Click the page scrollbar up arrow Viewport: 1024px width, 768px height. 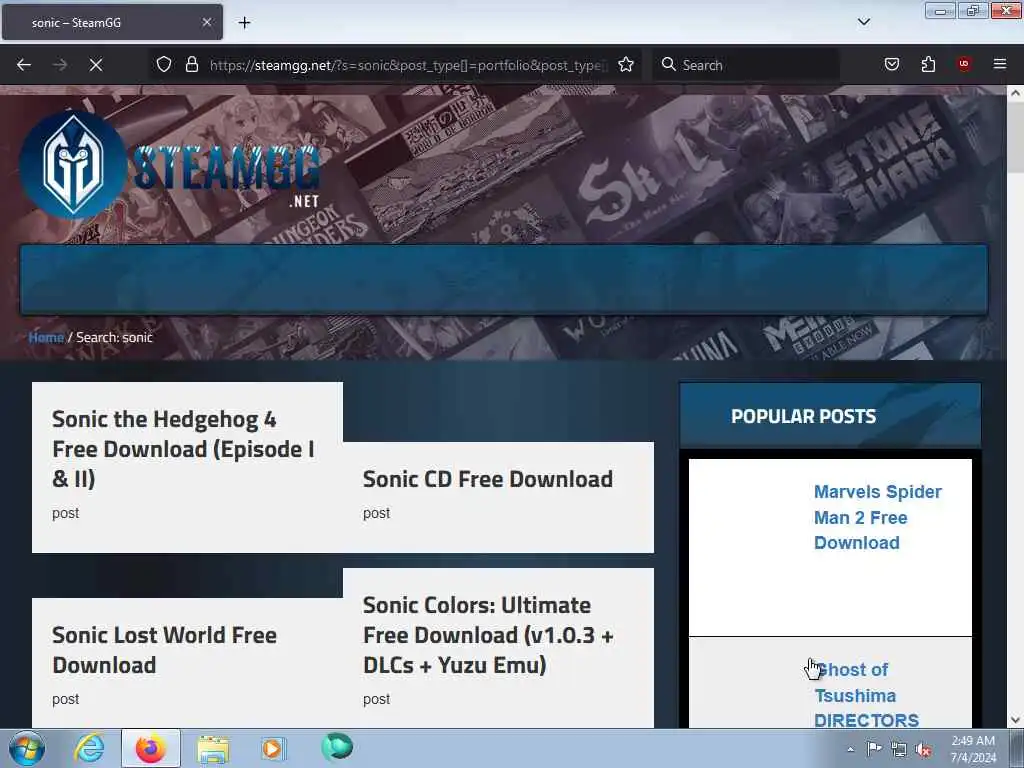(1015, 93)
